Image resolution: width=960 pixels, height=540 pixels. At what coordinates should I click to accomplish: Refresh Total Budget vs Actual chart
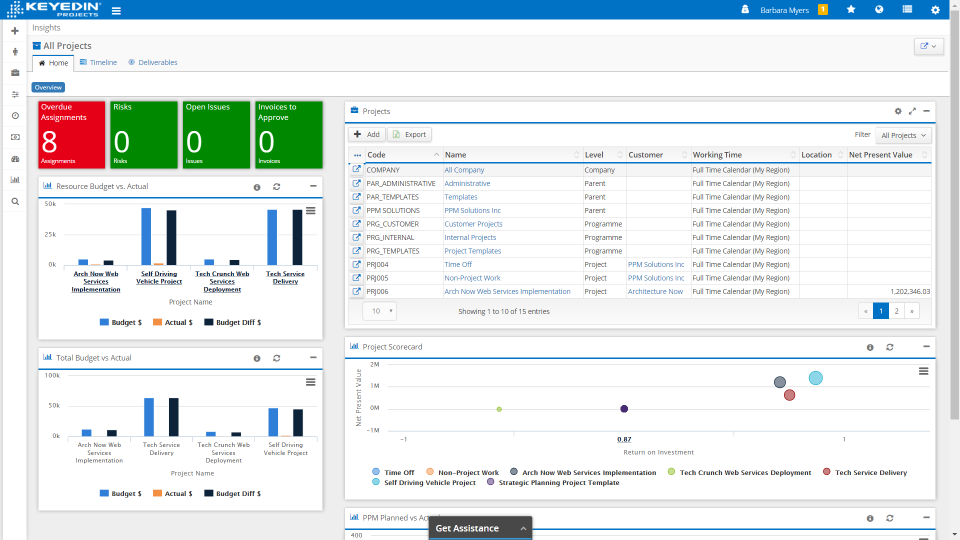[x=277, y=358]
